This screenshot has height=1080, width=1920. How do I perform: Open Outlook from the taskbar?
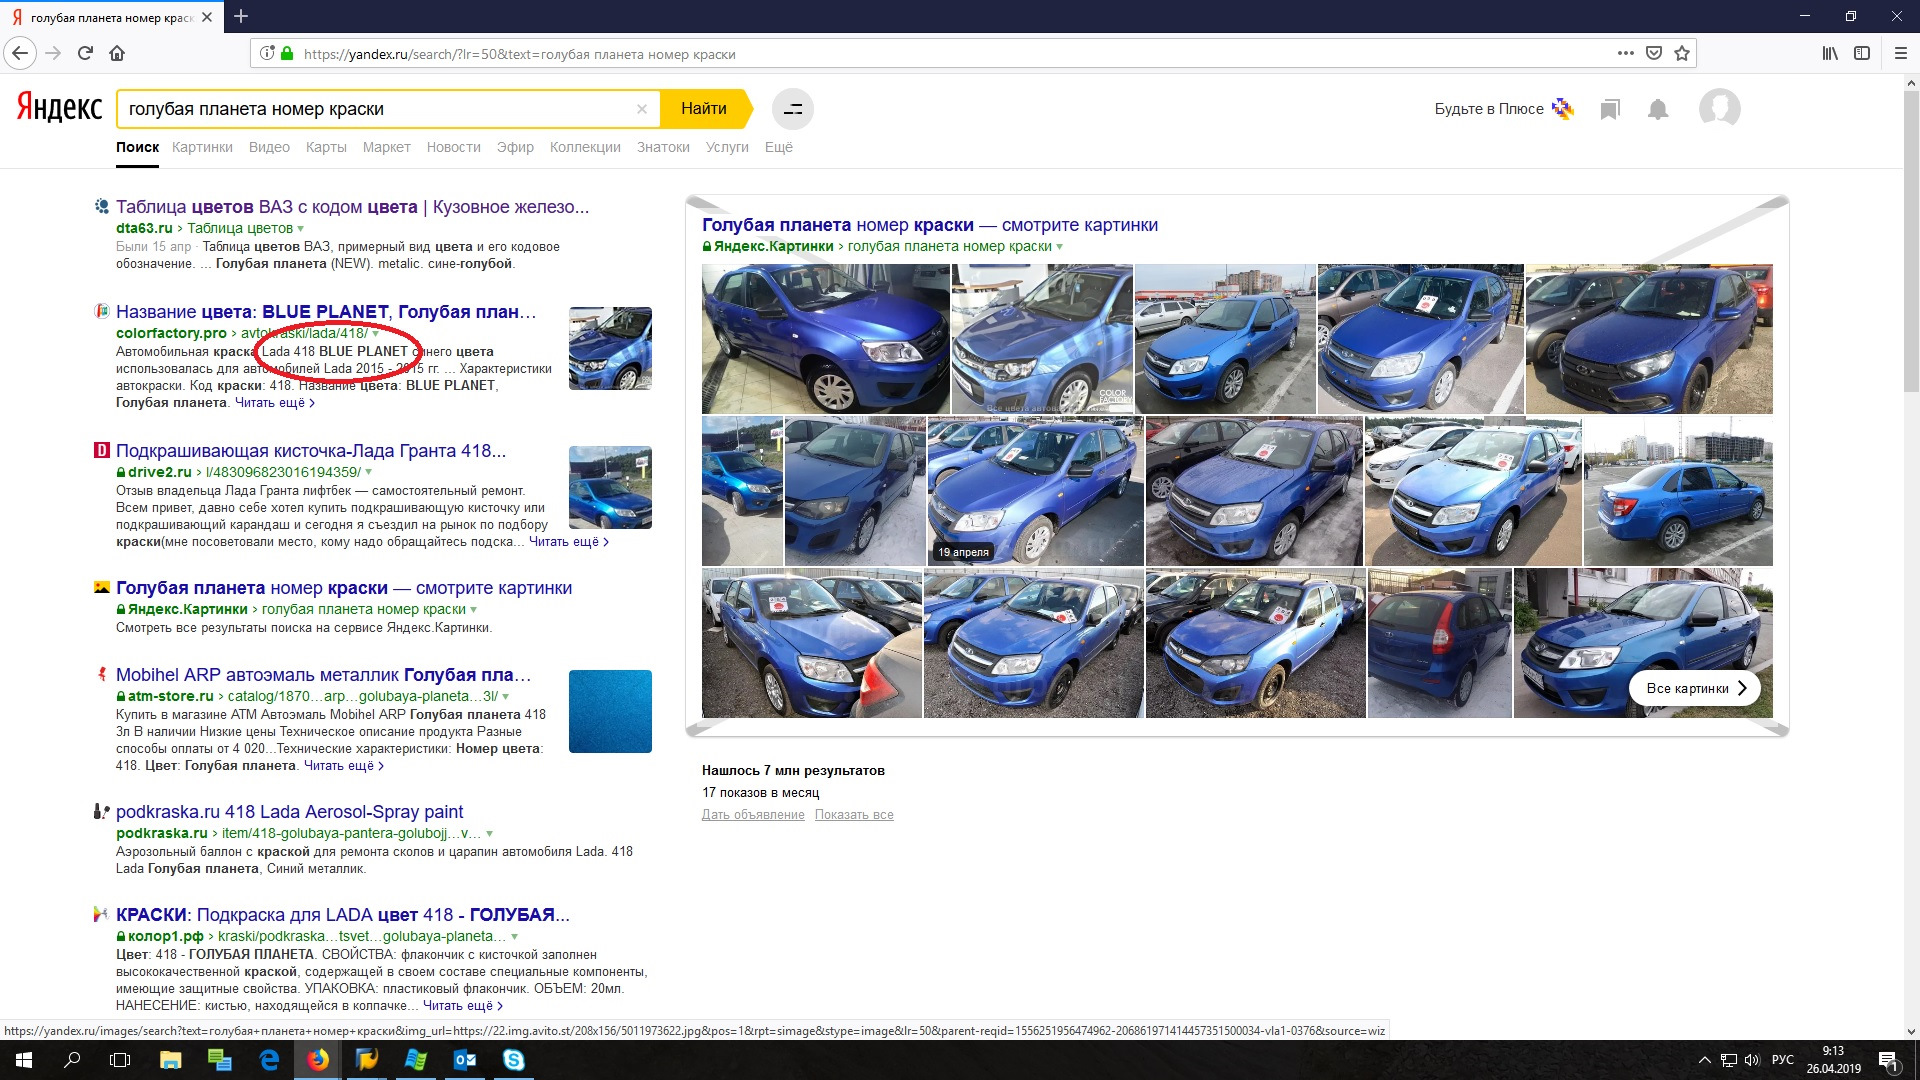click(x=465, y=1060)
